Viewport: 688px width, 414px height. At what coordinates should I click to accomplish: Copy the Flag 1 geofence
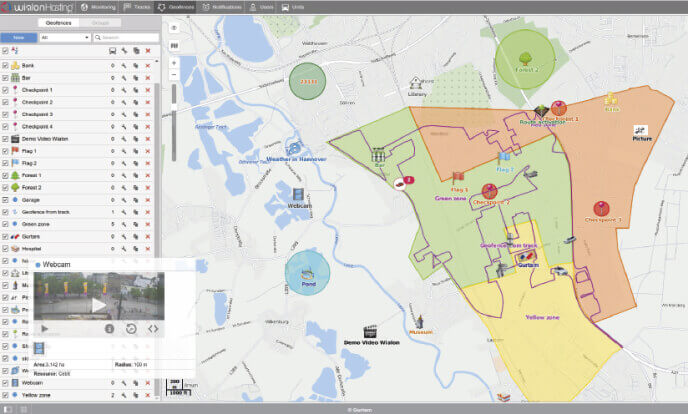coord(136,150)
